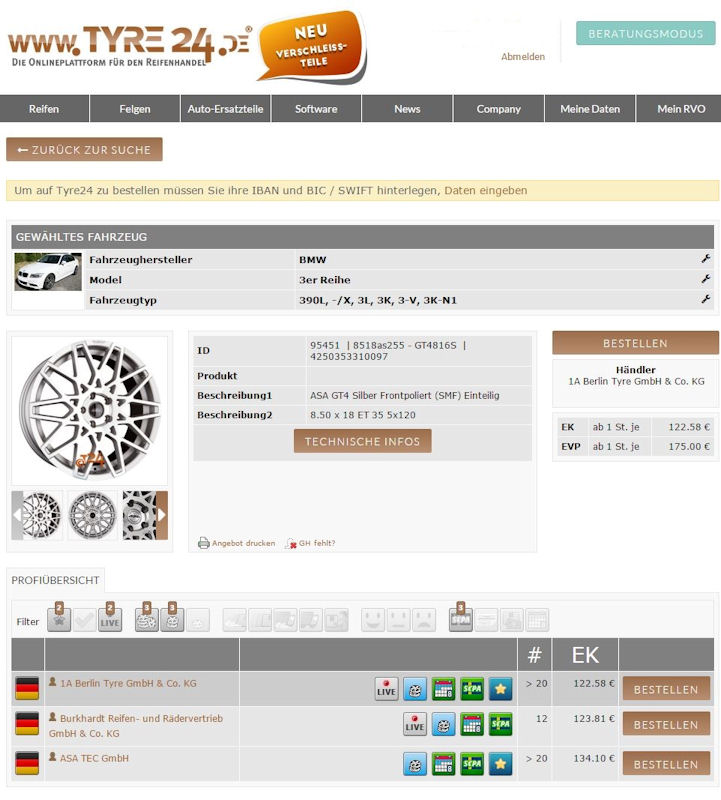721x800 pixels.
Task: Click the calendar icon in ASA TEC GmbH row
Action: [x=443, y=764]
